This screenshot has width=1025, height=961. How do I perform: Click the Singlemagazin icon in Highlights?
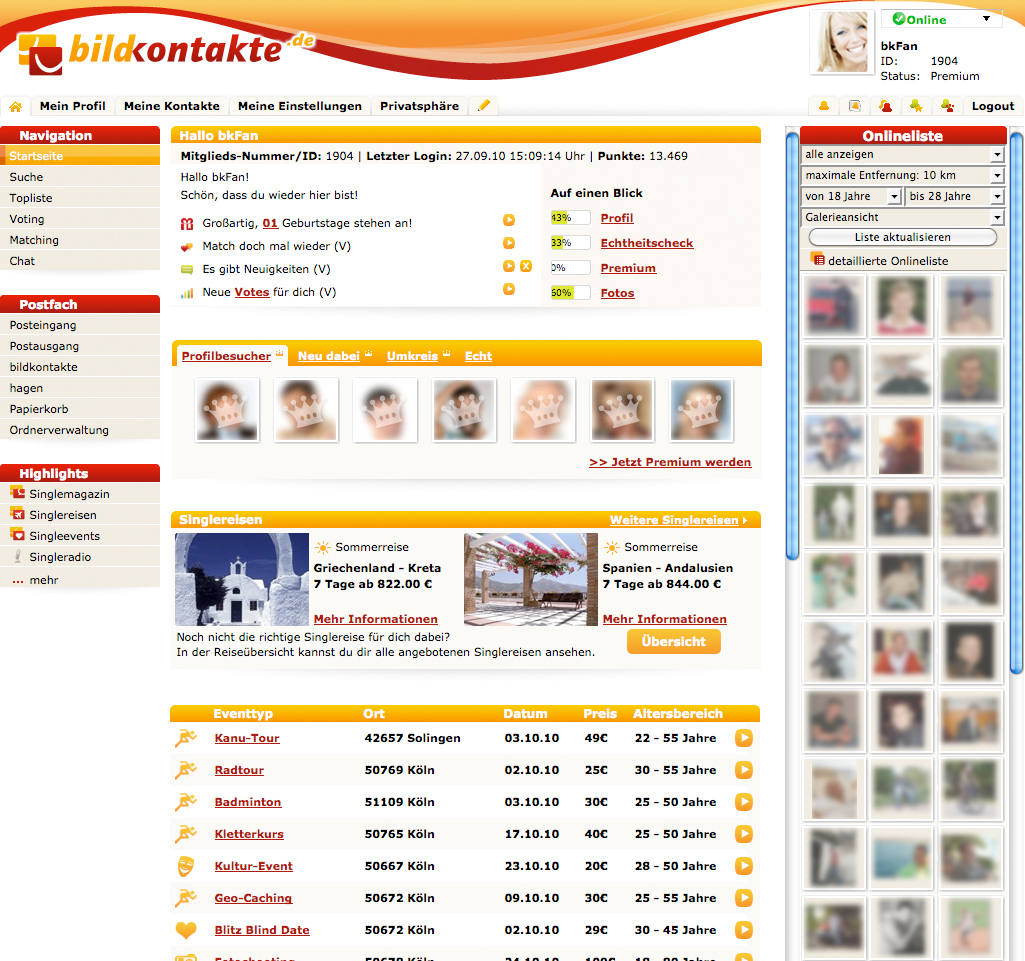pyautogui.click(x=18, y=493)
